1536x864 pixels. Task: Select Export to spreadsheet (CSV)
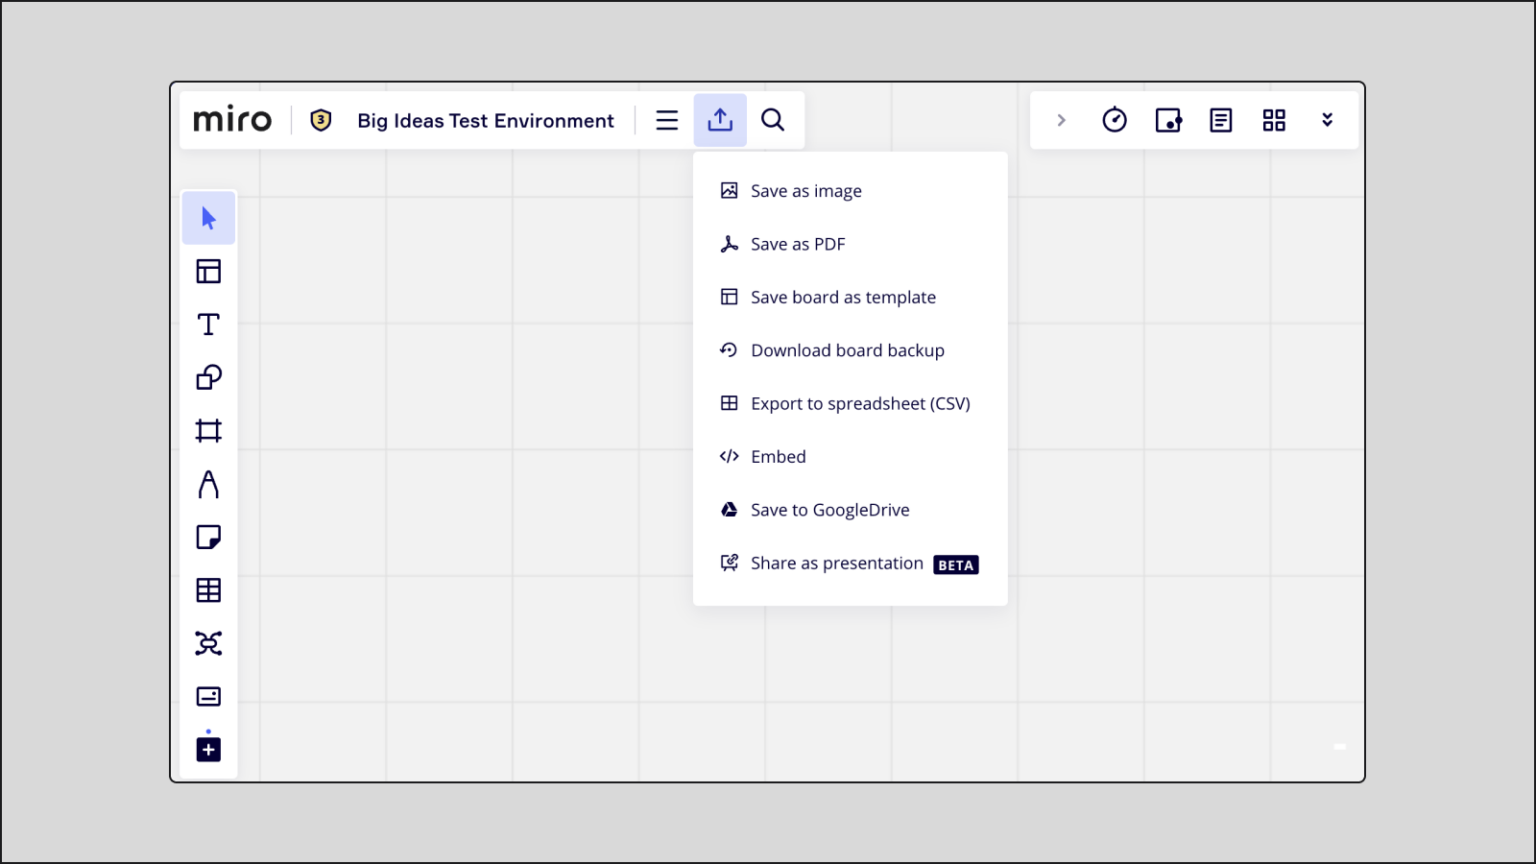[x=860, y=403]
